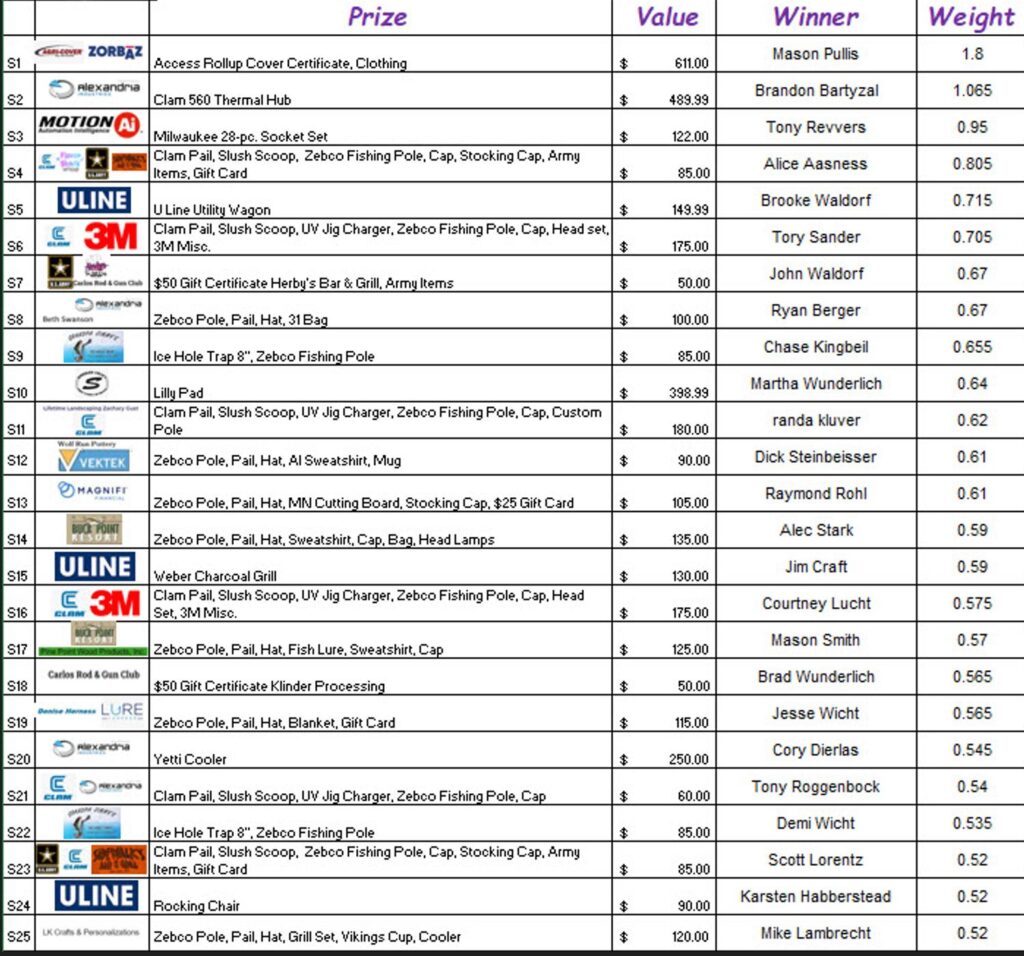Select the LURE logo in row S19
This screenshot has height=956, width=1024.
(x=121, y=710)
